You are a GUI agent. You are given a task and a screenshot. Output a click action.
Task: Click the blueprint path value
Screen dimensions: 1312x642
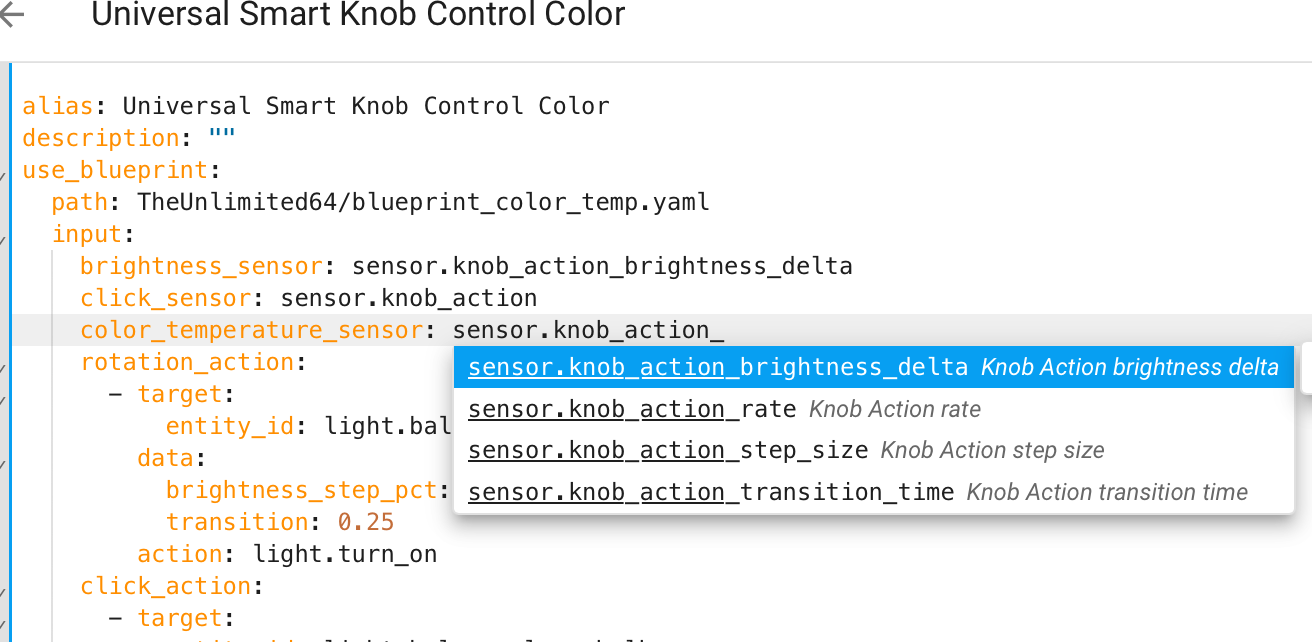(423, 202)
